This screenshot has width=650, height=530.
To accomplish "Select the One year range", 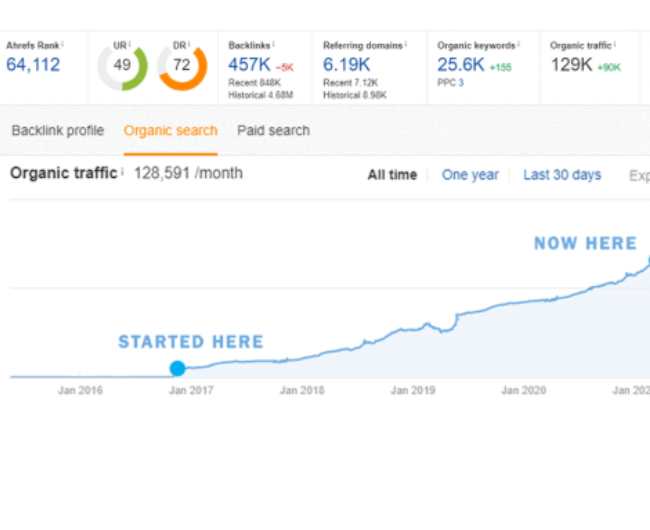I will [x=470, y=175].
